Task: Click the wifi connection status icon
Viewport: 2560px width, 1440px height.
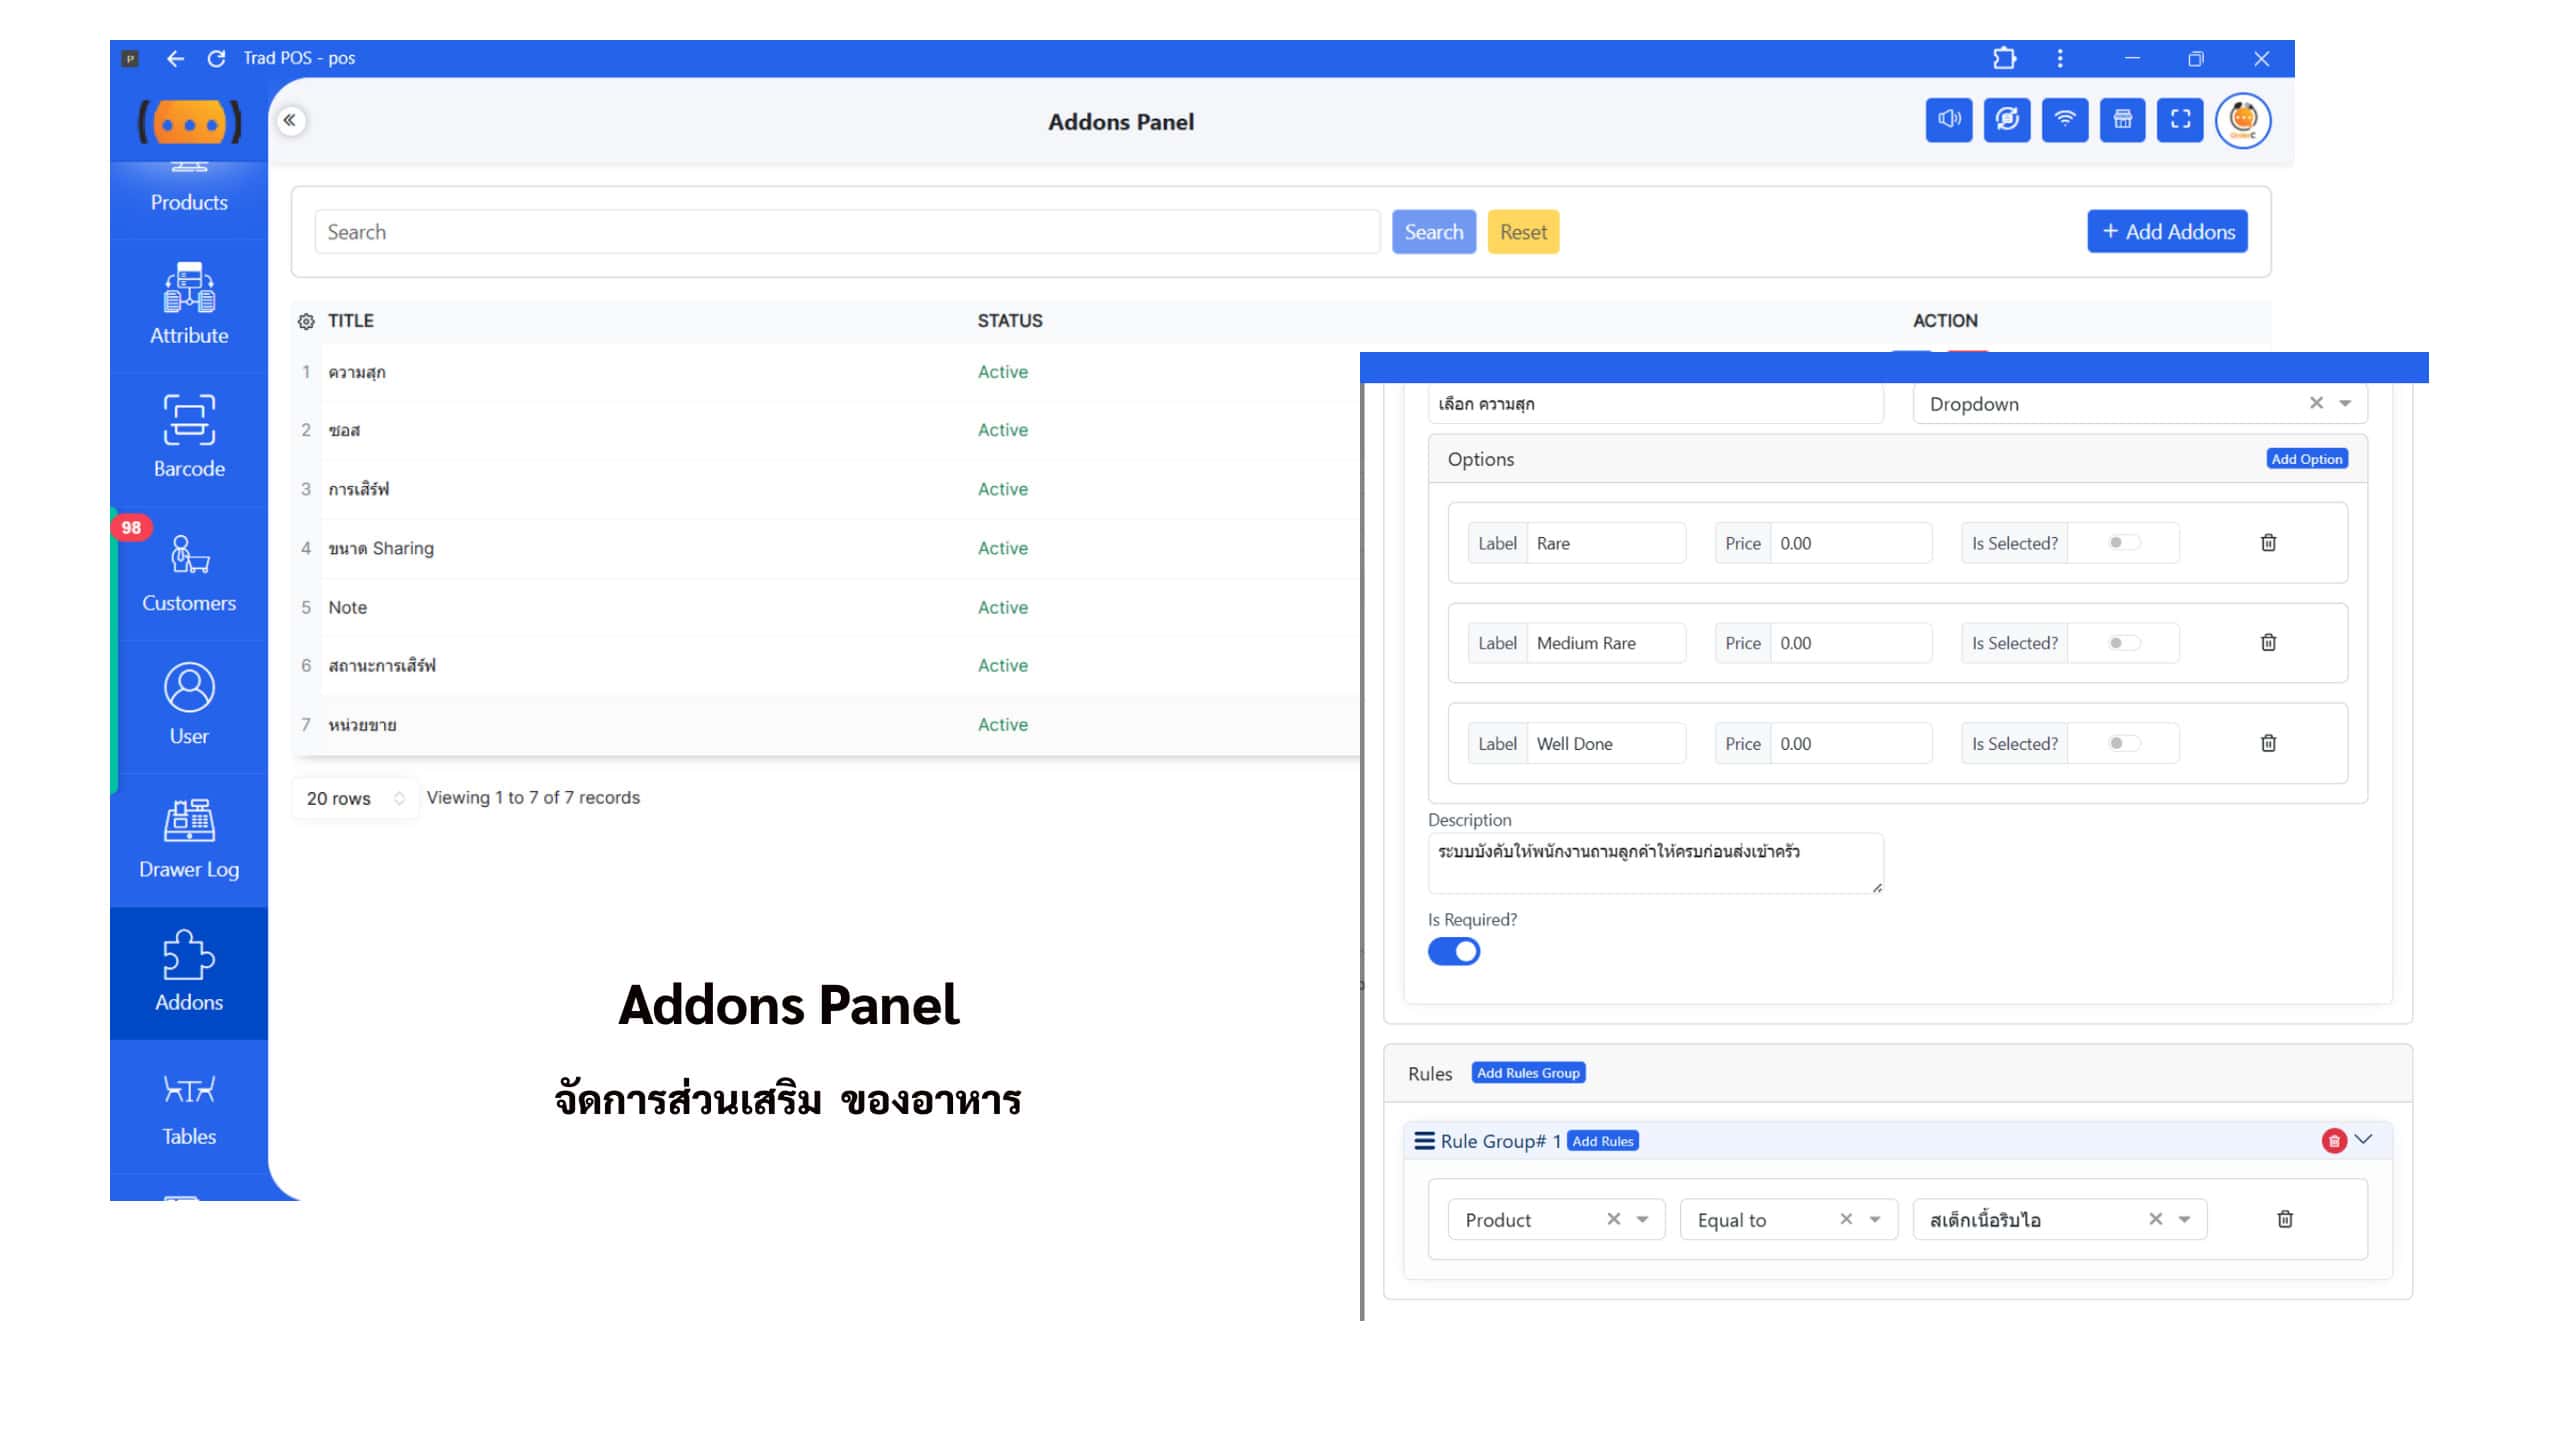Action: [x=2064, y=120]
